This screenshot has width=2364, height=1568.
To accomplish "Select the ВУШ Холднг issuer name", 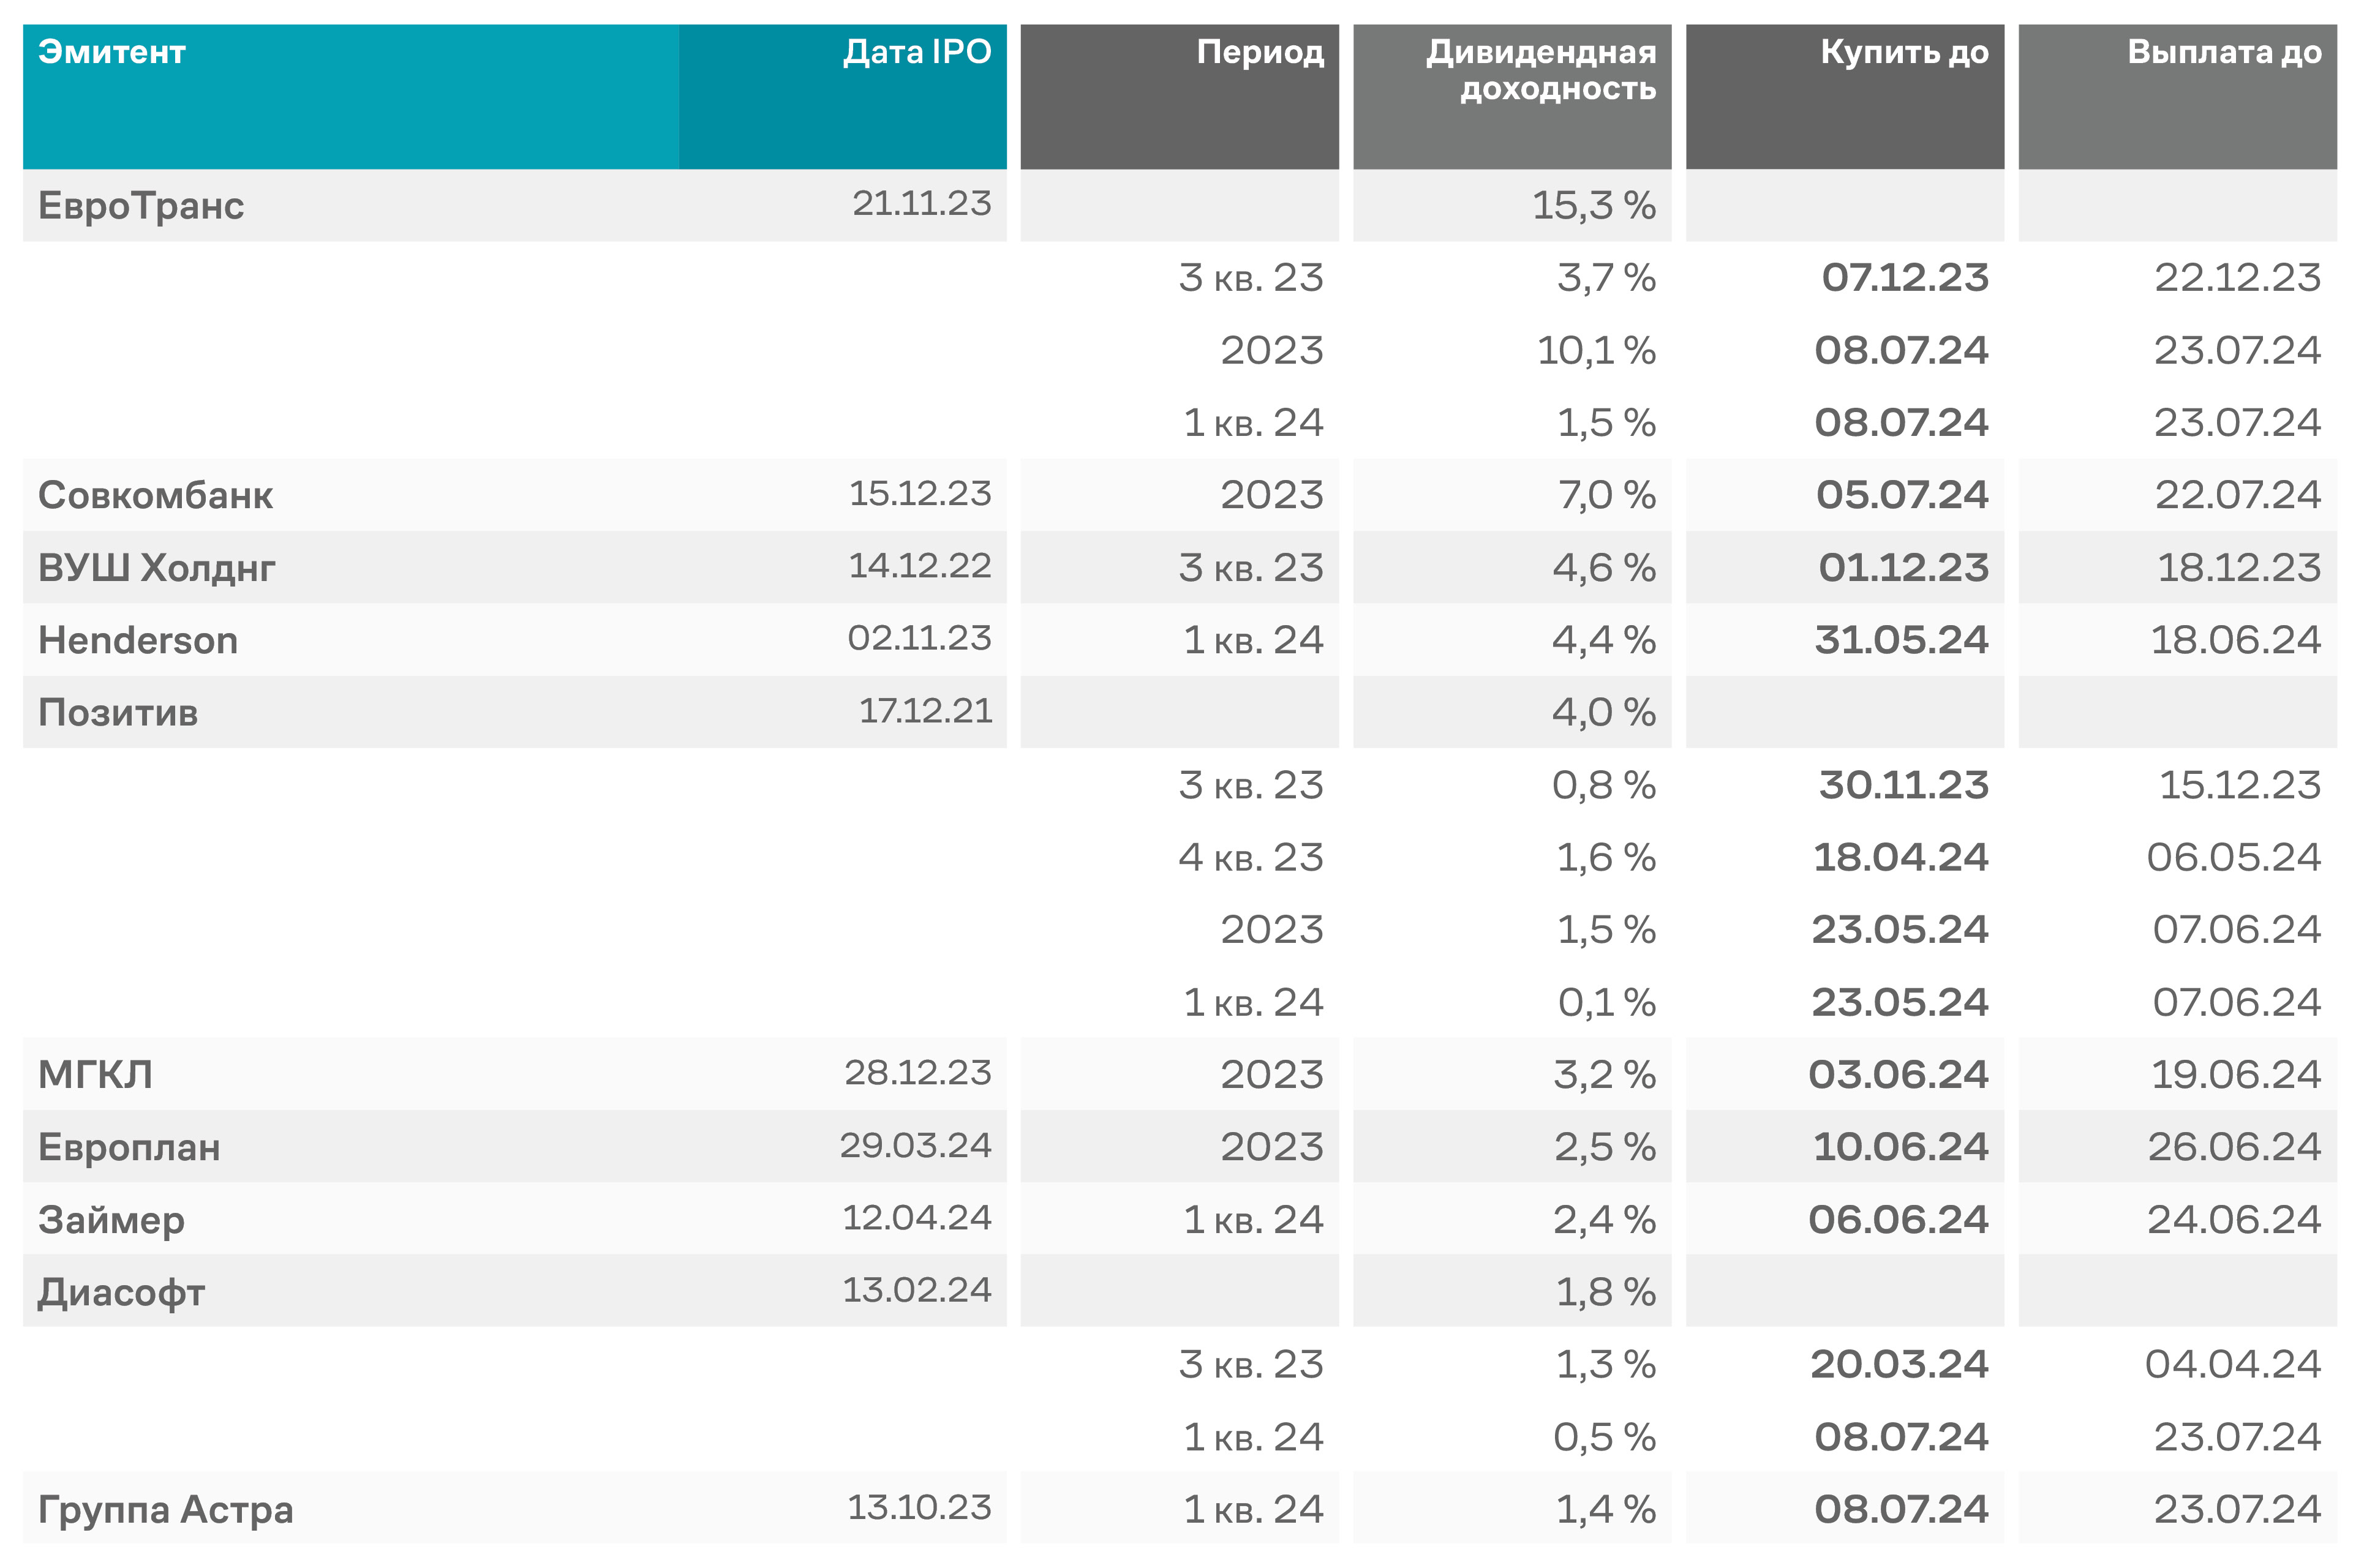I will 156,568.
